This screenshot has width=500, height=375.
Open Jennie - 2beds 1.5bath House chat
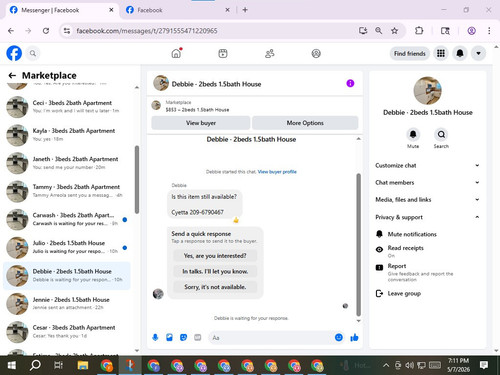(67, 304)
